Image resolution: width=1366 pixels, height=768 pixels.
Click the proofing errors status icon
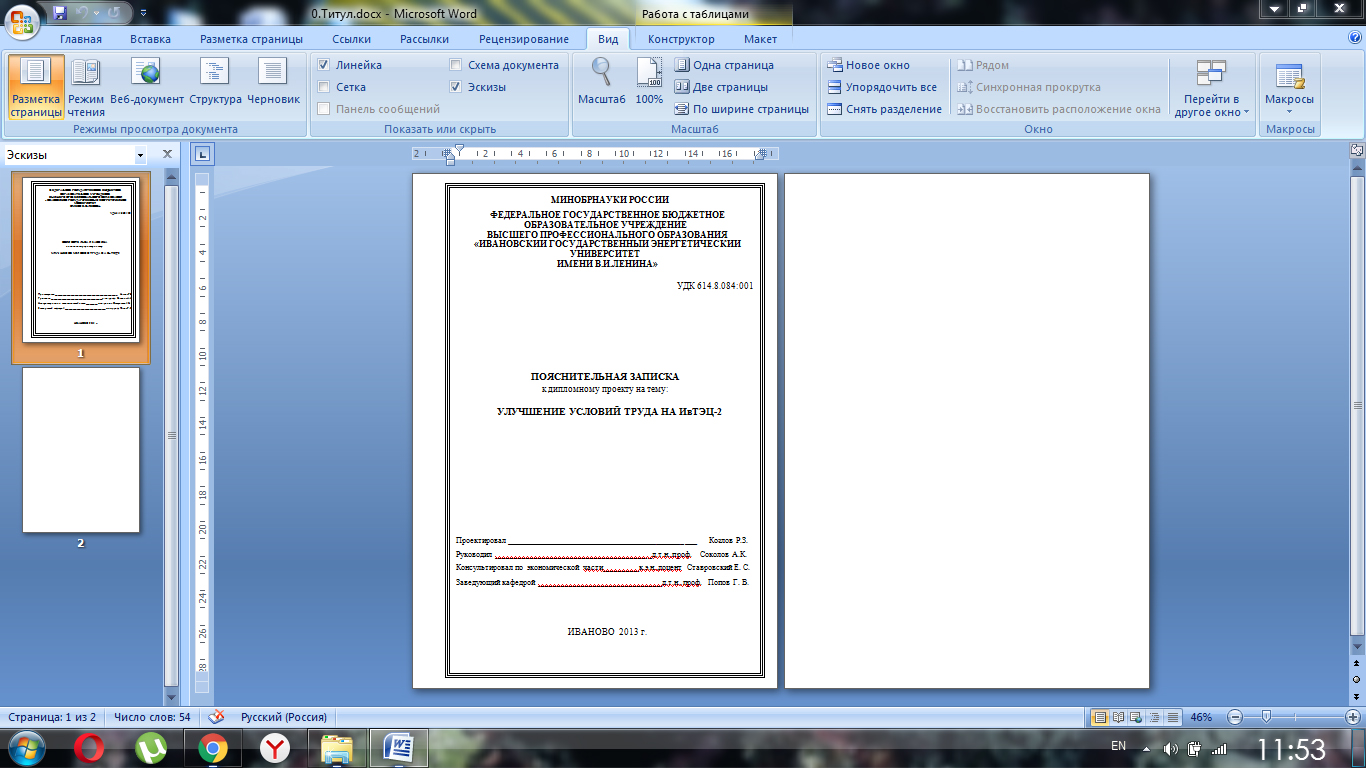pyautogui.click(x=217, y=717)
